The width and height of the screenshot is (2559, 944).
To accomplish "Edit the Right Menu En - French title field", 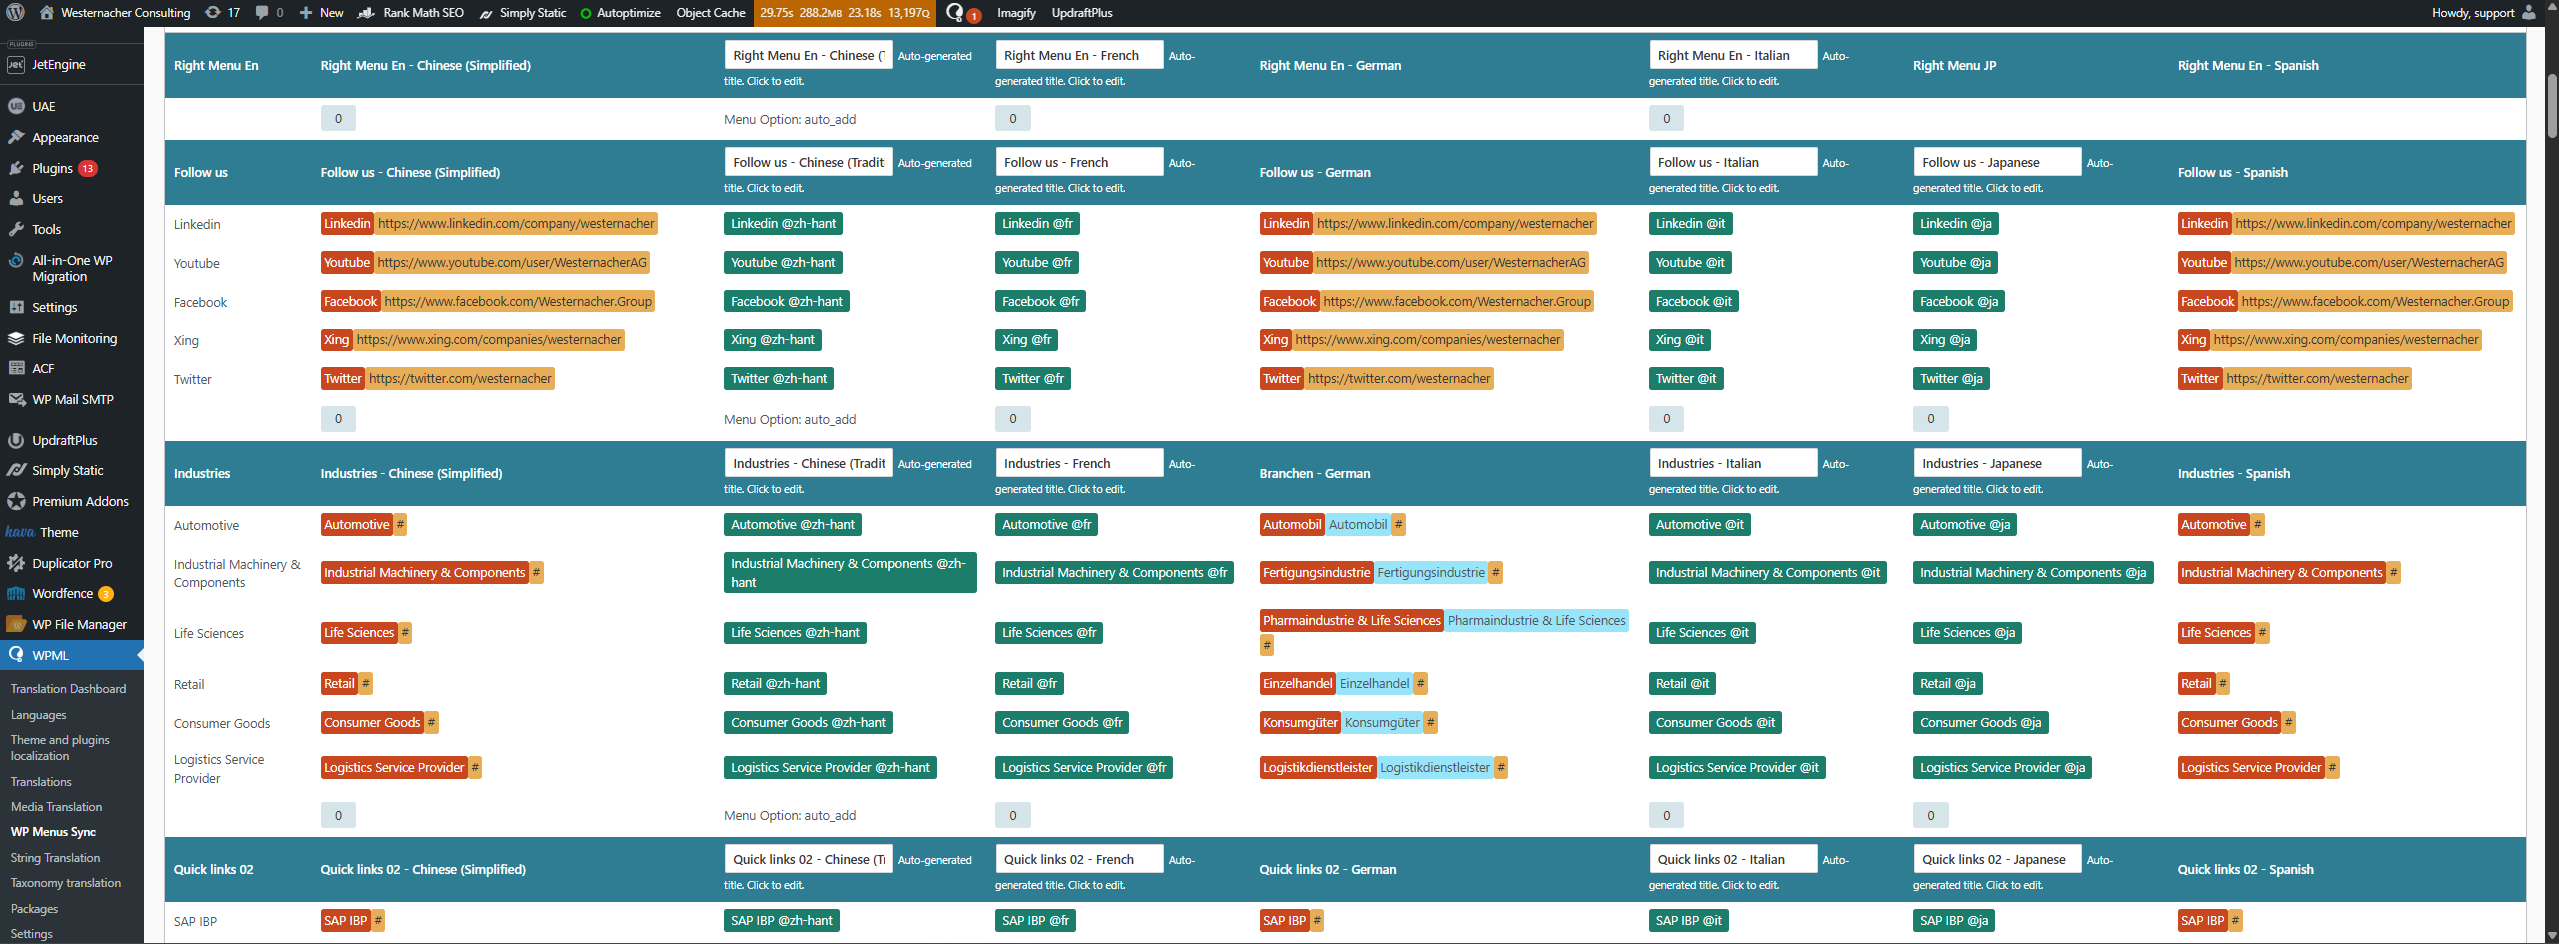I will 1079,55.
